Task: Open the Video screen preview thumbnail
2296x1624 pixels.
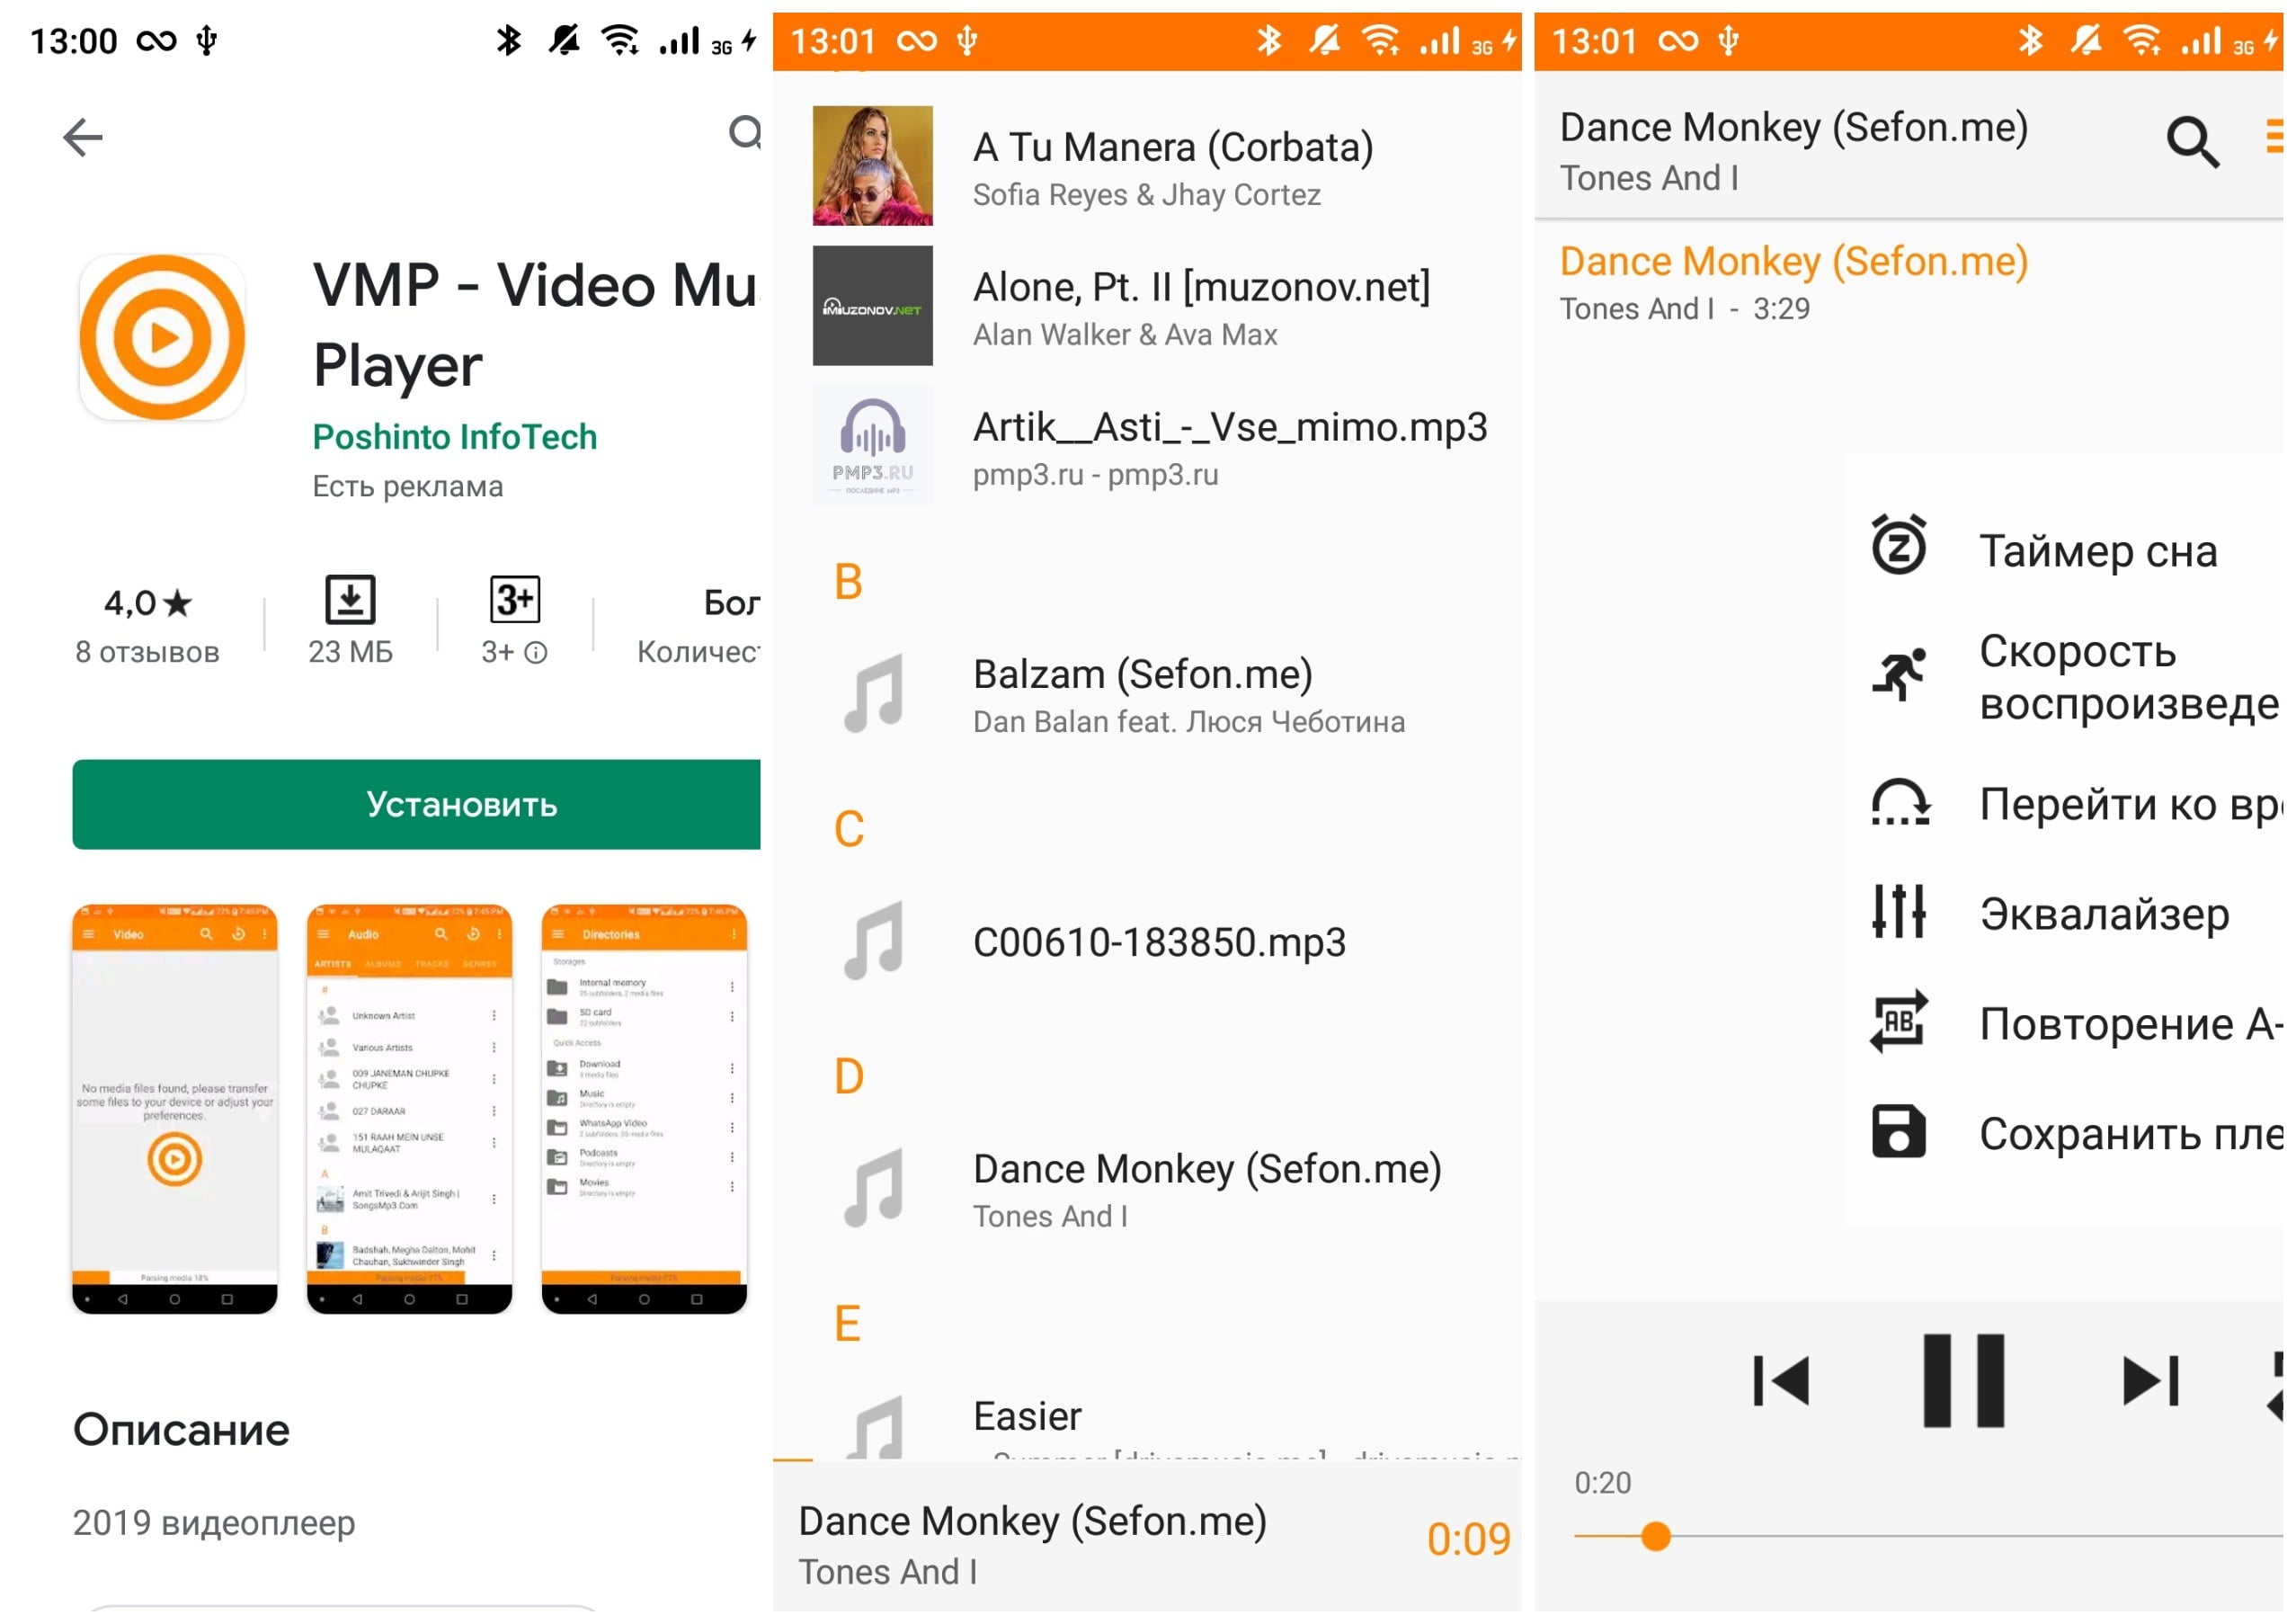Action: [x=175, y=1109]
